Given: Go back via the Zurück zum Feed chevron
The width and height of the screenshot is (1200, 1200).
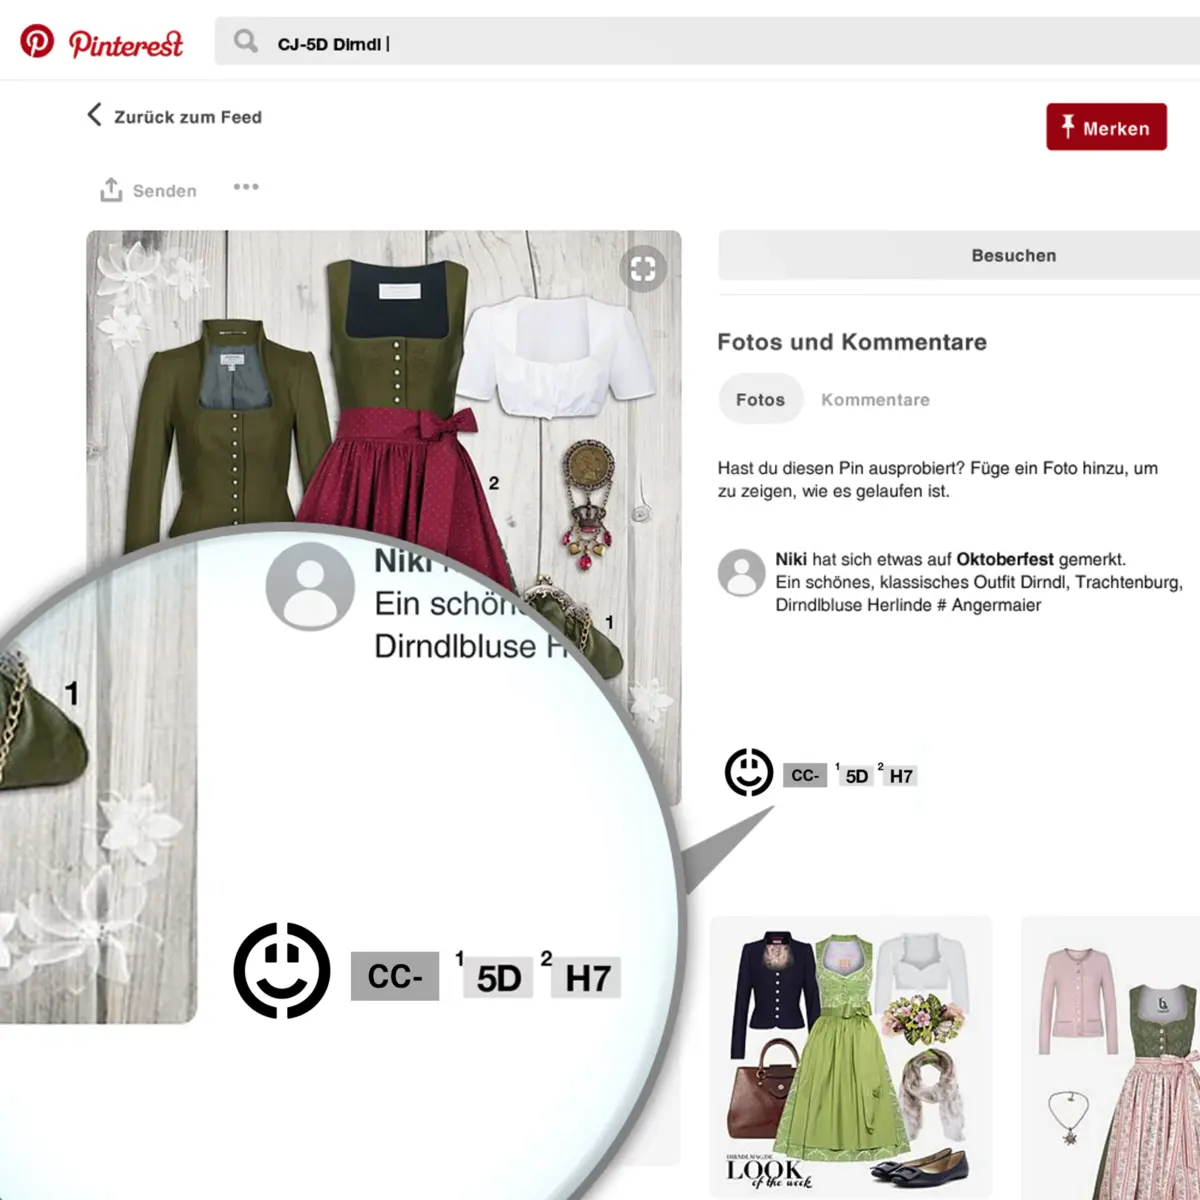Looking at the screenshot, I should click(x=94, y=115).
